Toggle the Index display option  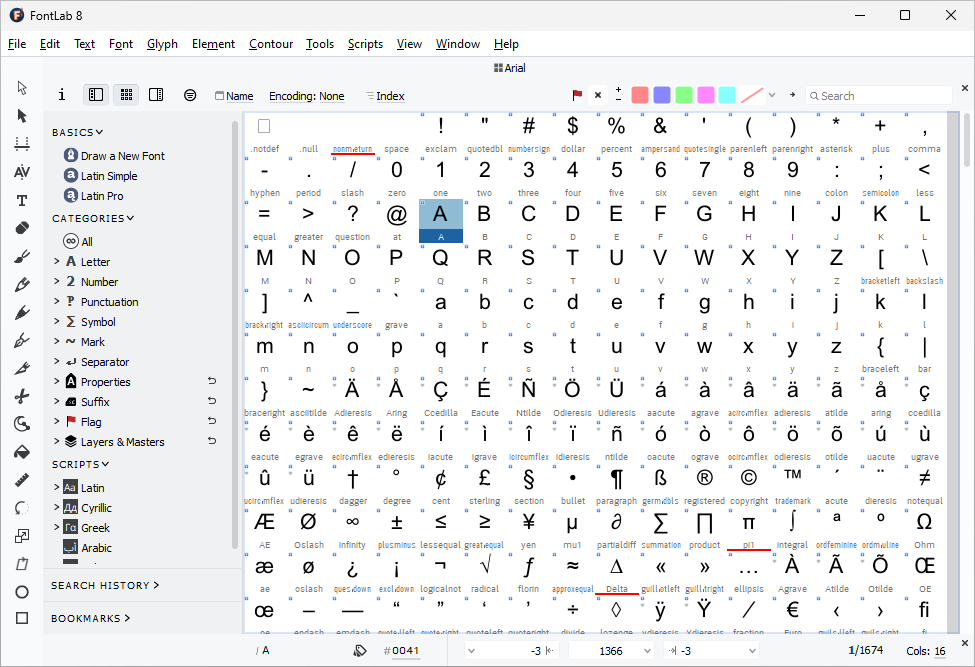384,95
